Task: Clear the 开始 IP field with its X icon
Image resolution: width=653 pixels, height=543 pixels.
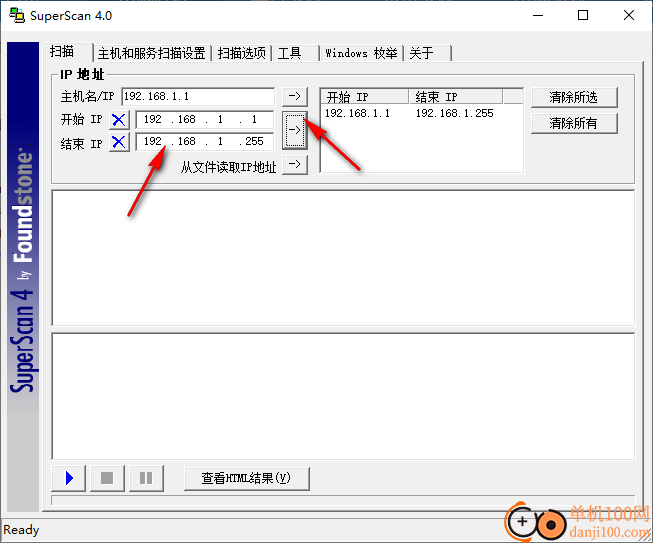Action: pos(119,120)
